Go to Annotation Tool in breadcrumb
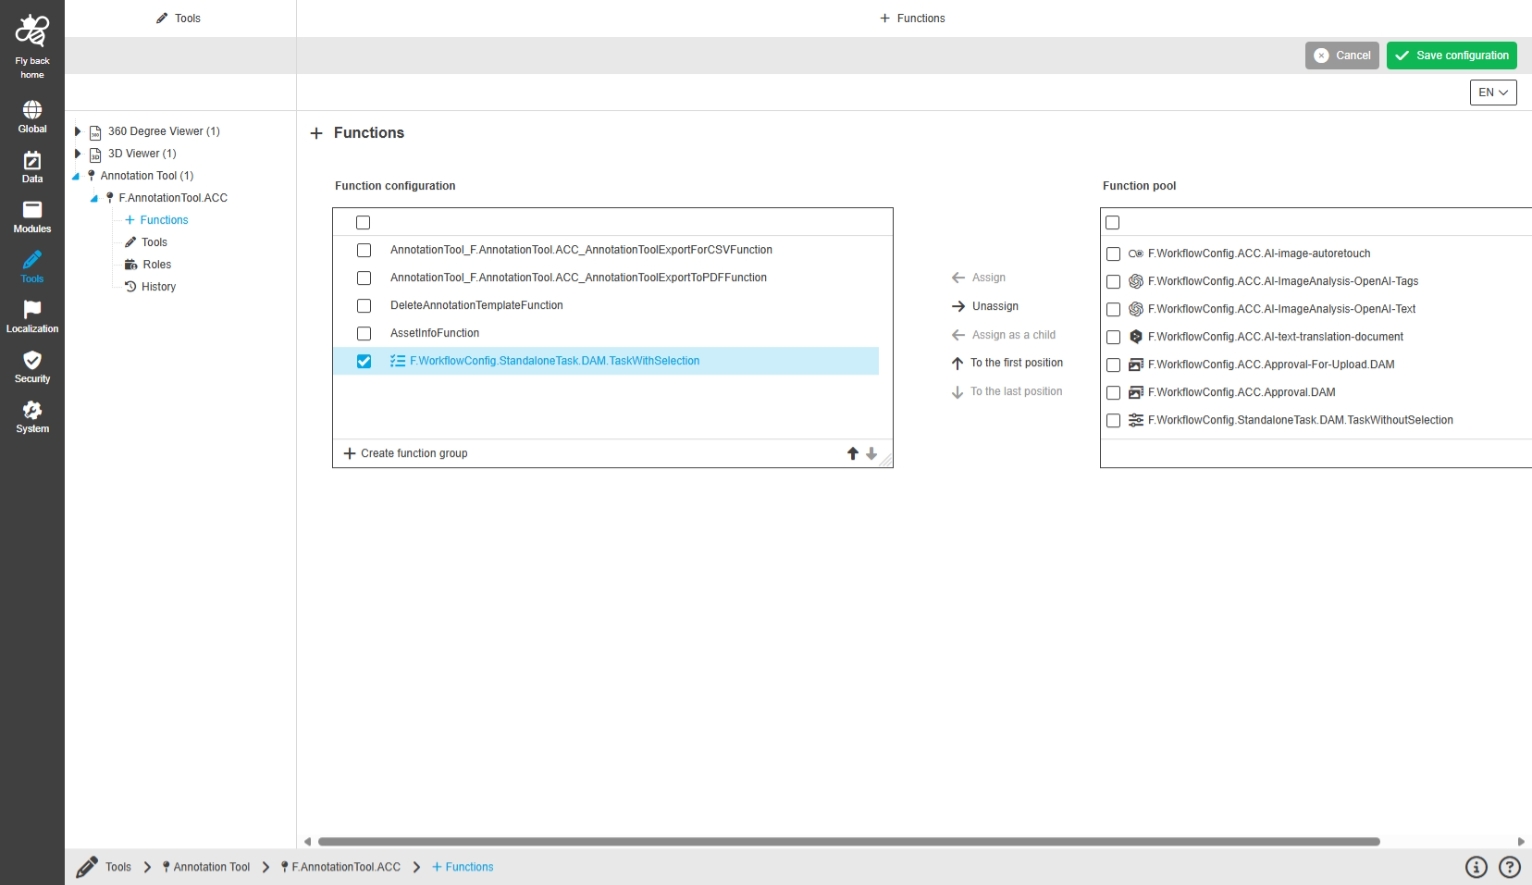 [207, 867]
